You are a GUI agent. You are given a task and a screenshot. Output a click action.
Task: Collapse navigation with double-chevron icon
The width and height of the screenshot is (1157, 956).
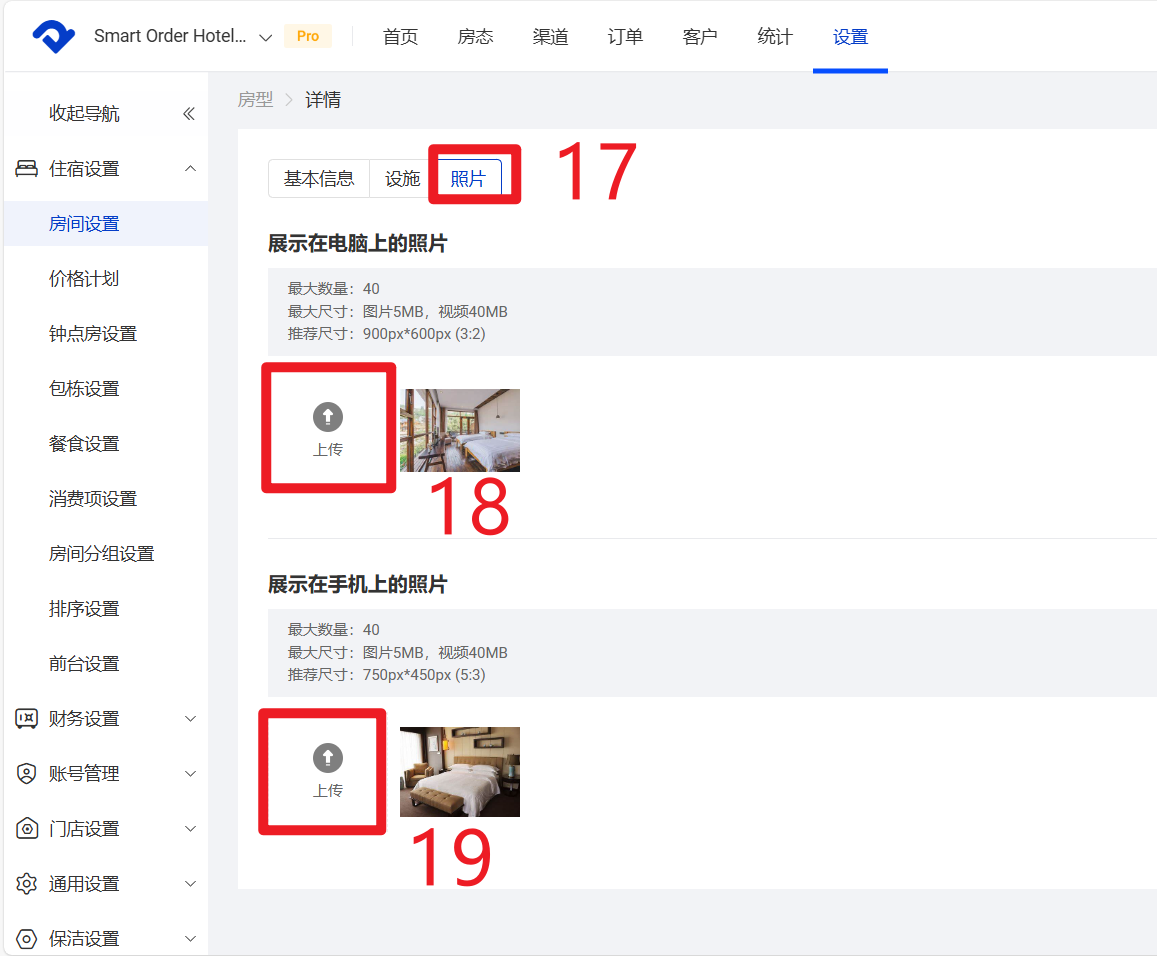189,114
